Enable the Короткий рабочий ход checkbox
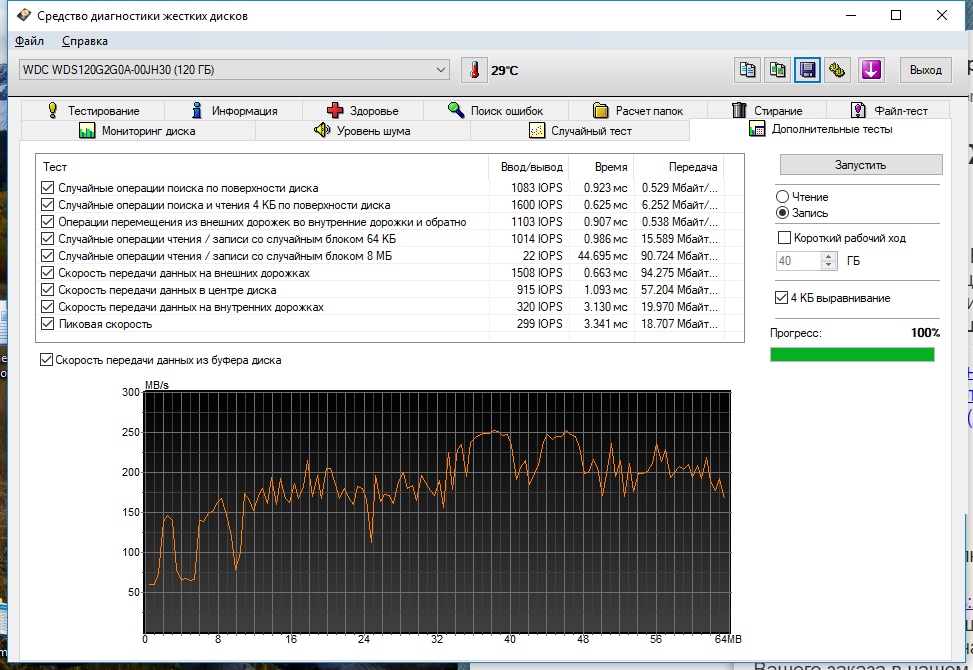This screenshot has height=670, width=973. pyautogui.click(x=784, y=238)
